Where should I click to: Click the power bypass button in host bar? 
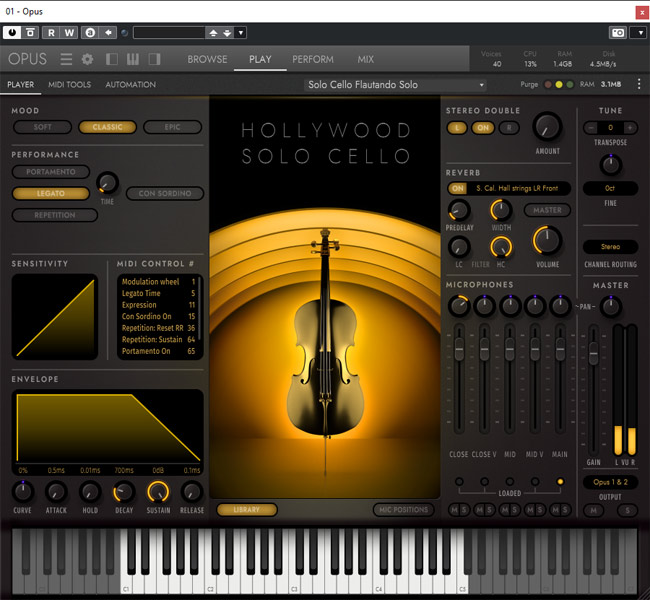[12, 32]
